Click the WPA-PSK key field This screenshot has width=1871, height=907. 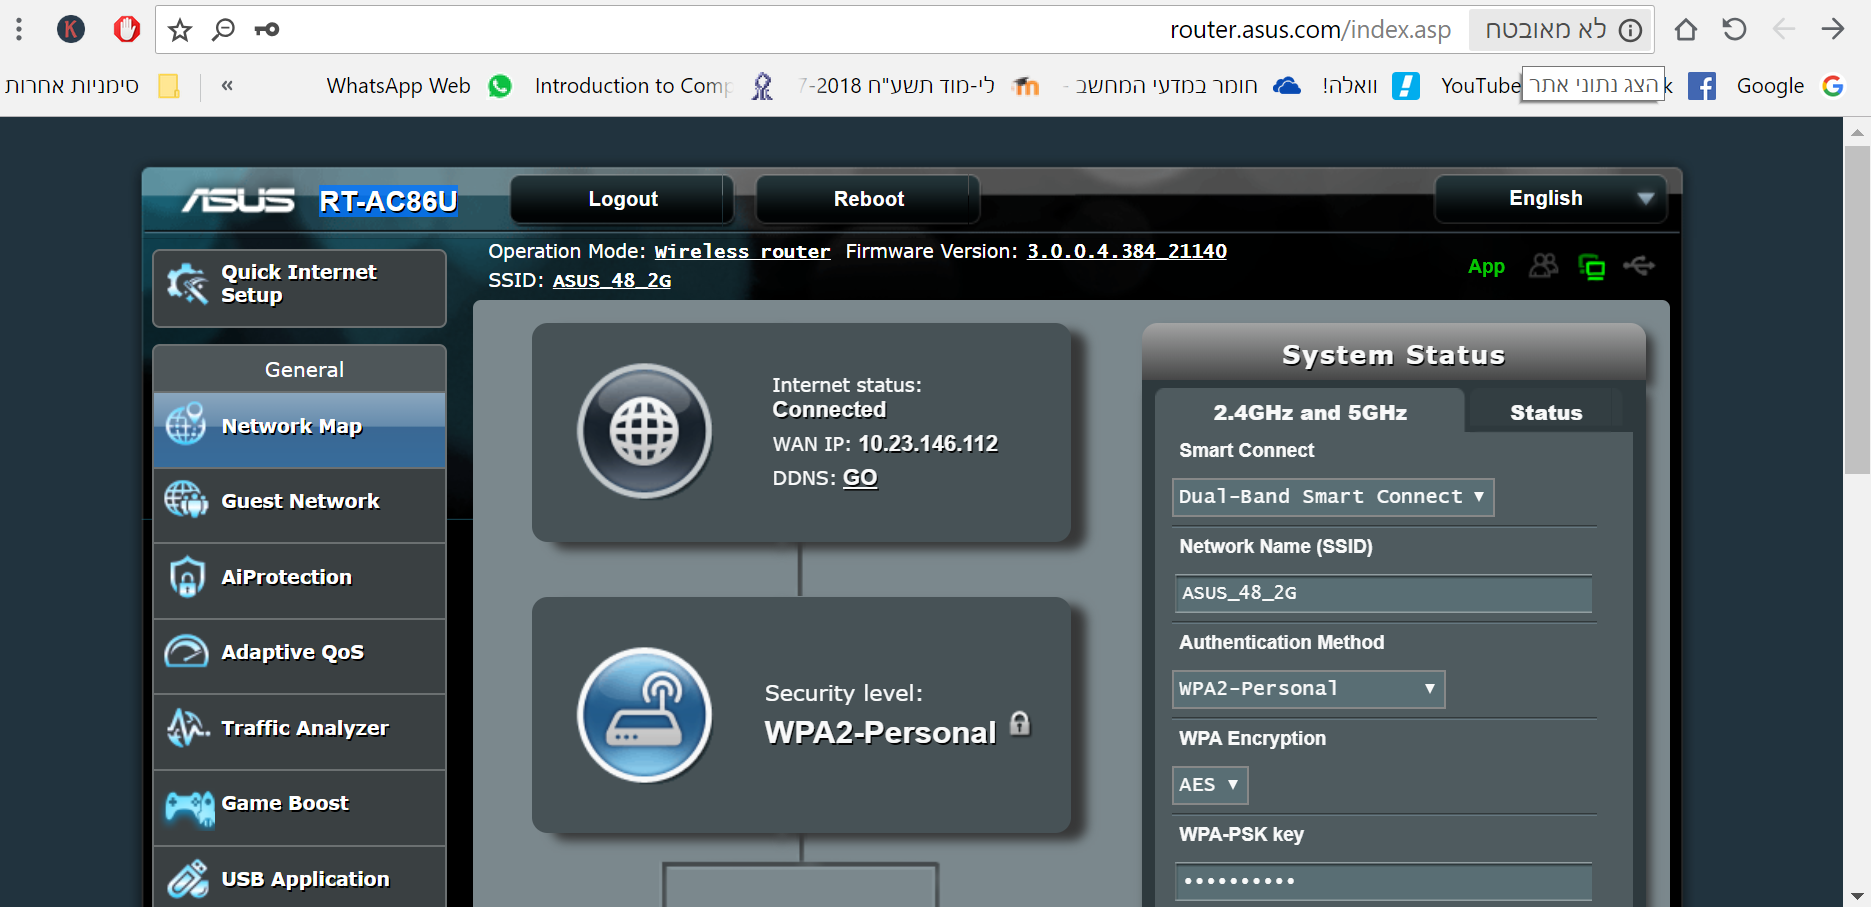coord(1383,881)
